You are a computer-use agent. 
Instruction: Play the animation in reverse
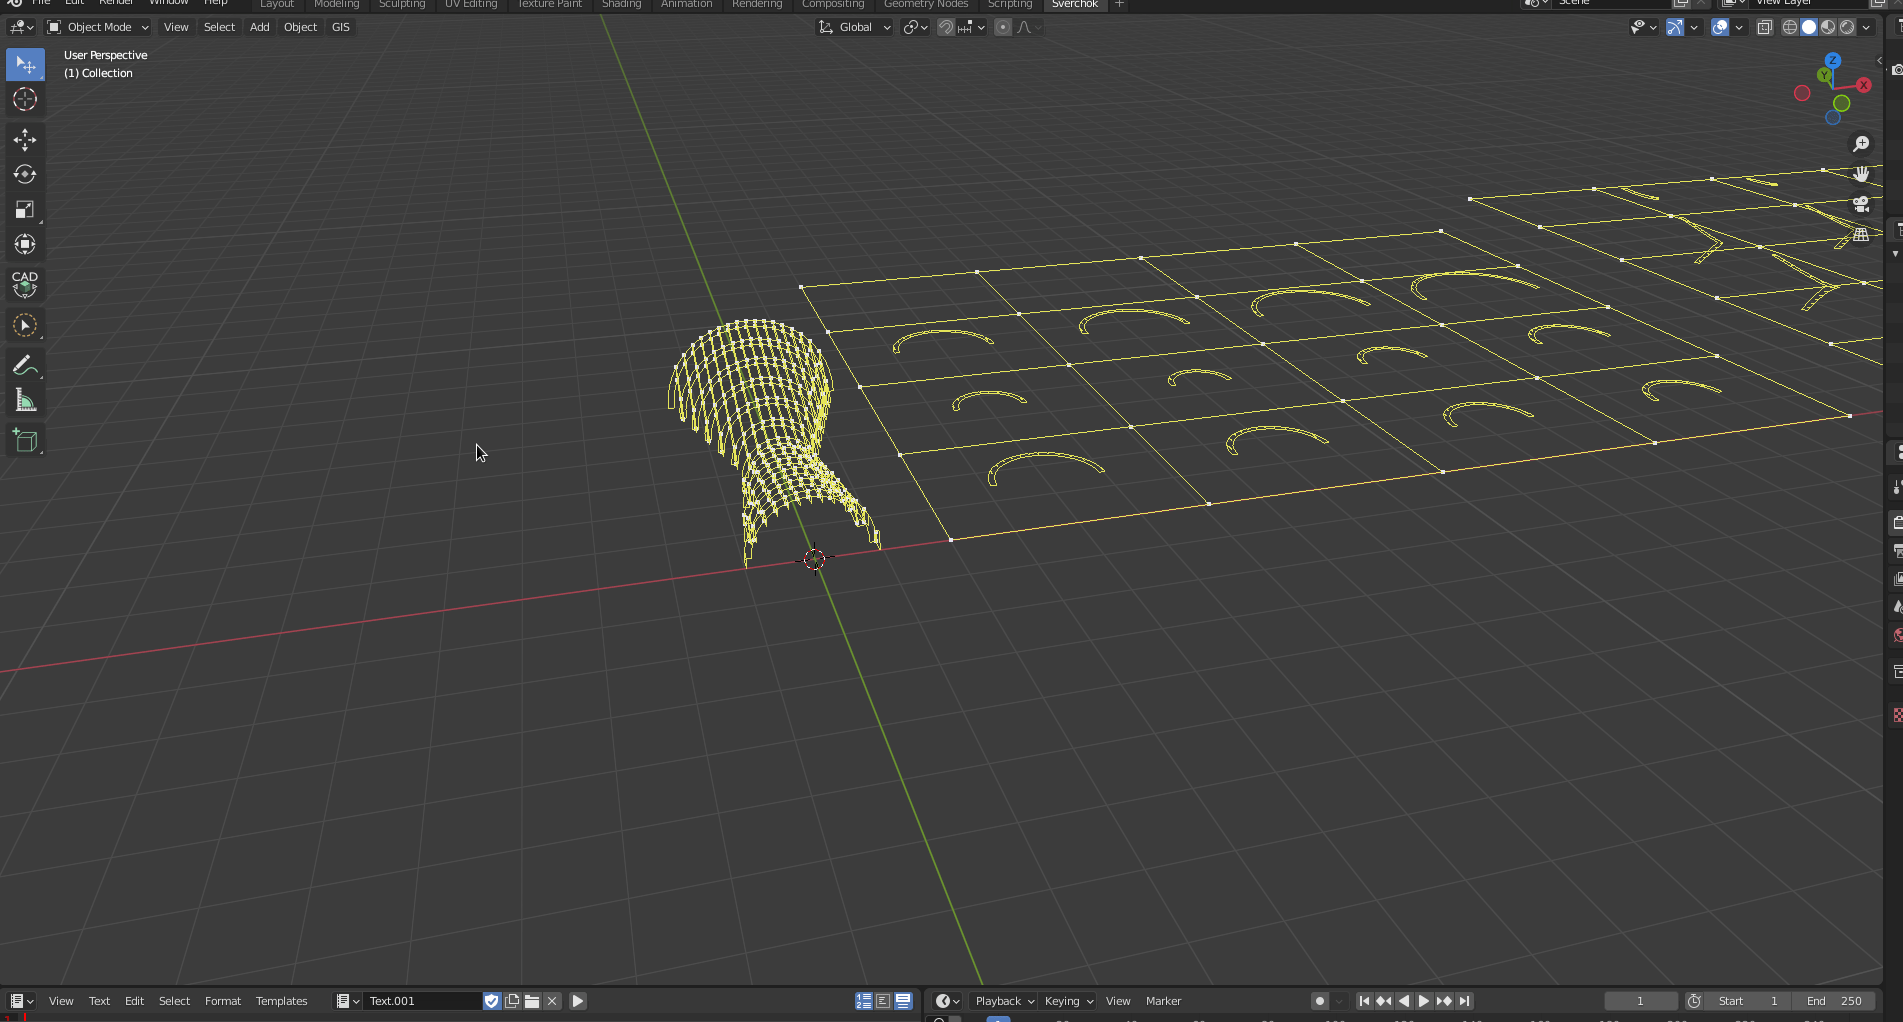pyautogui.click(x=1404, y=1001)
